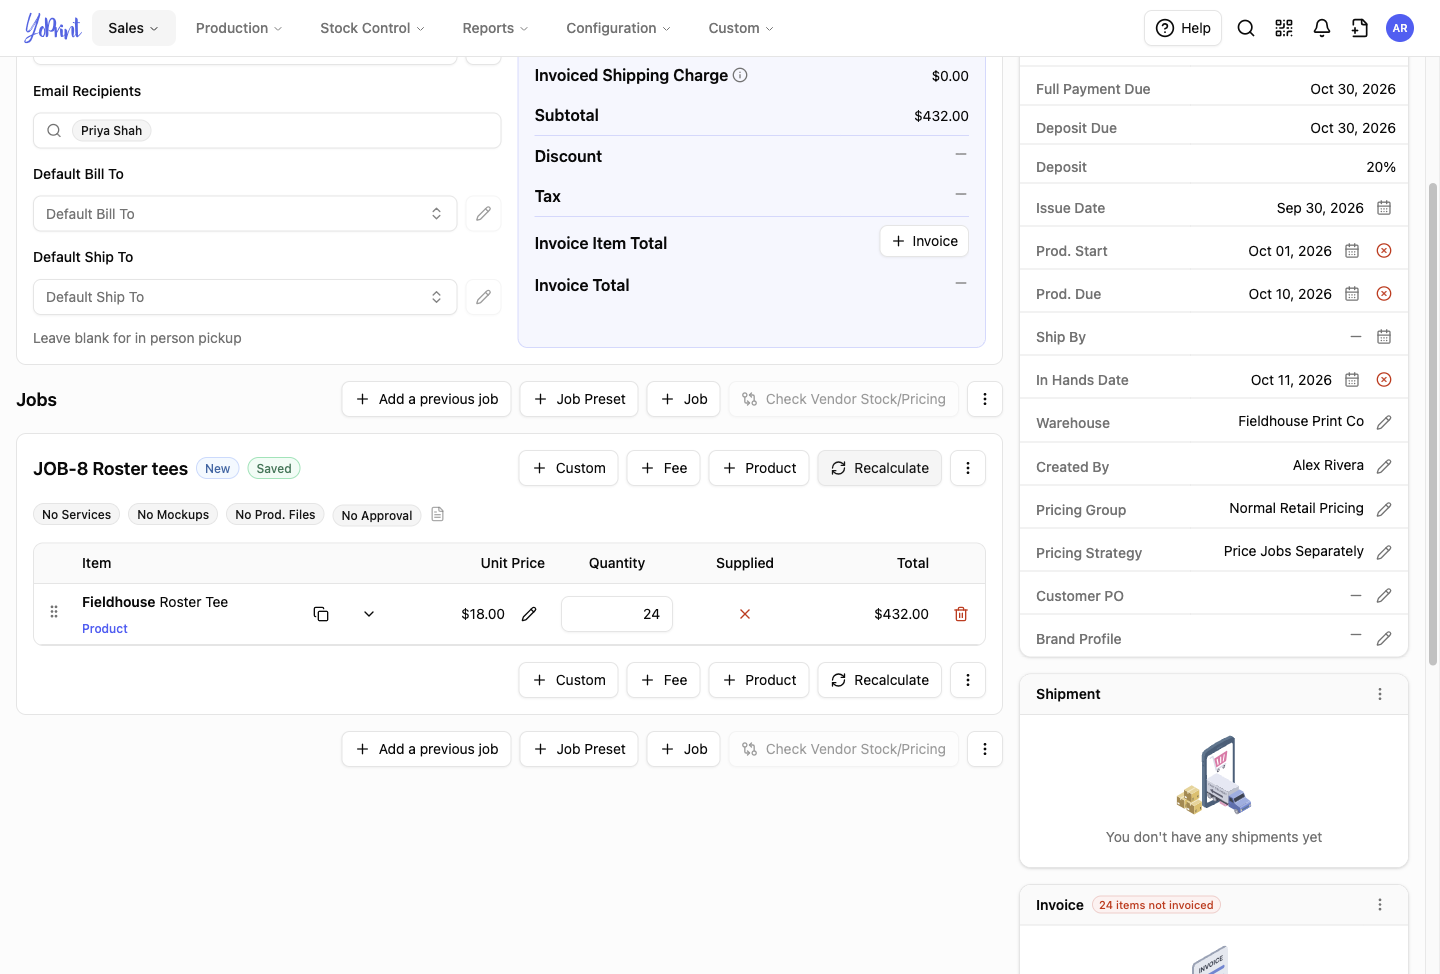Click top Add a previous job button

427,399
